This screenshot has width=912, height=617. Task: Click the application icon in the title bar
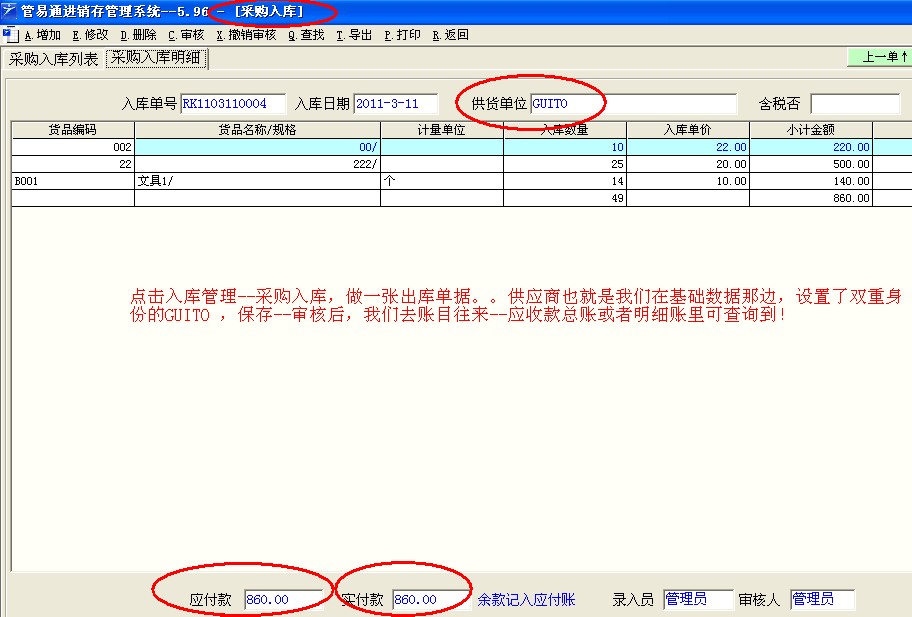tap(9, 10)
